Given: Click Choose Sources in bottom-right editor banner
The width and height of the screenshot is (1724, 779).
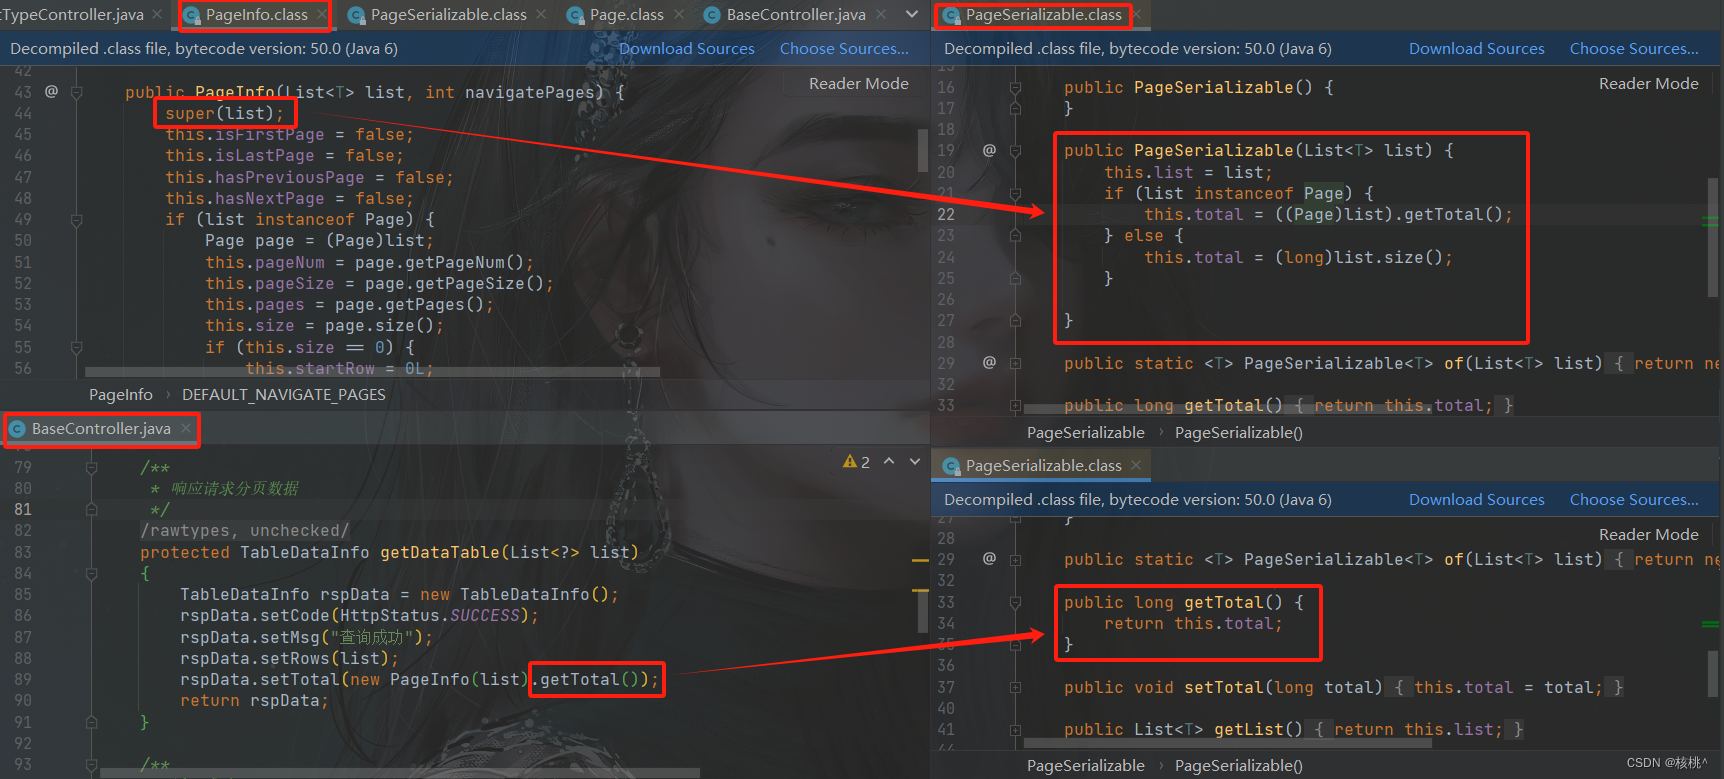Looking at the screenshot, I should [1634, 500].
